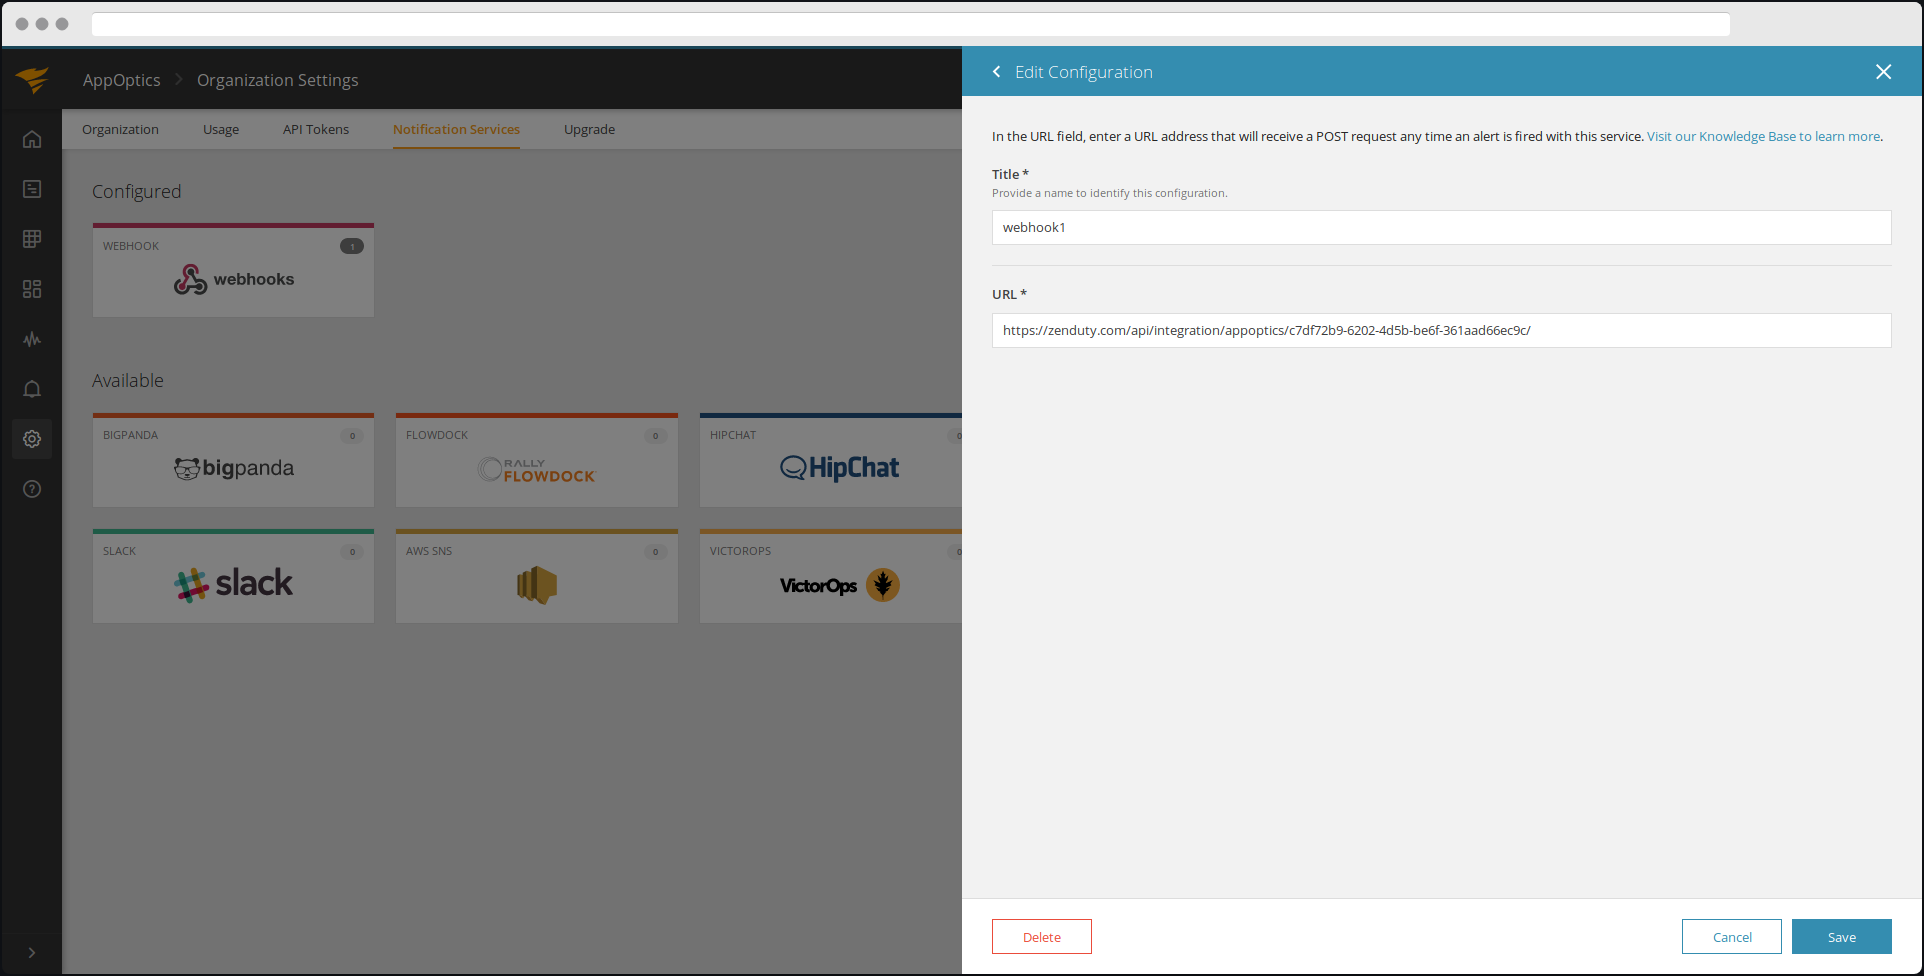This screenshot has width=1924, height=976.
Task: Save the webhook configuration
Action: click(x=1842, y=937)
